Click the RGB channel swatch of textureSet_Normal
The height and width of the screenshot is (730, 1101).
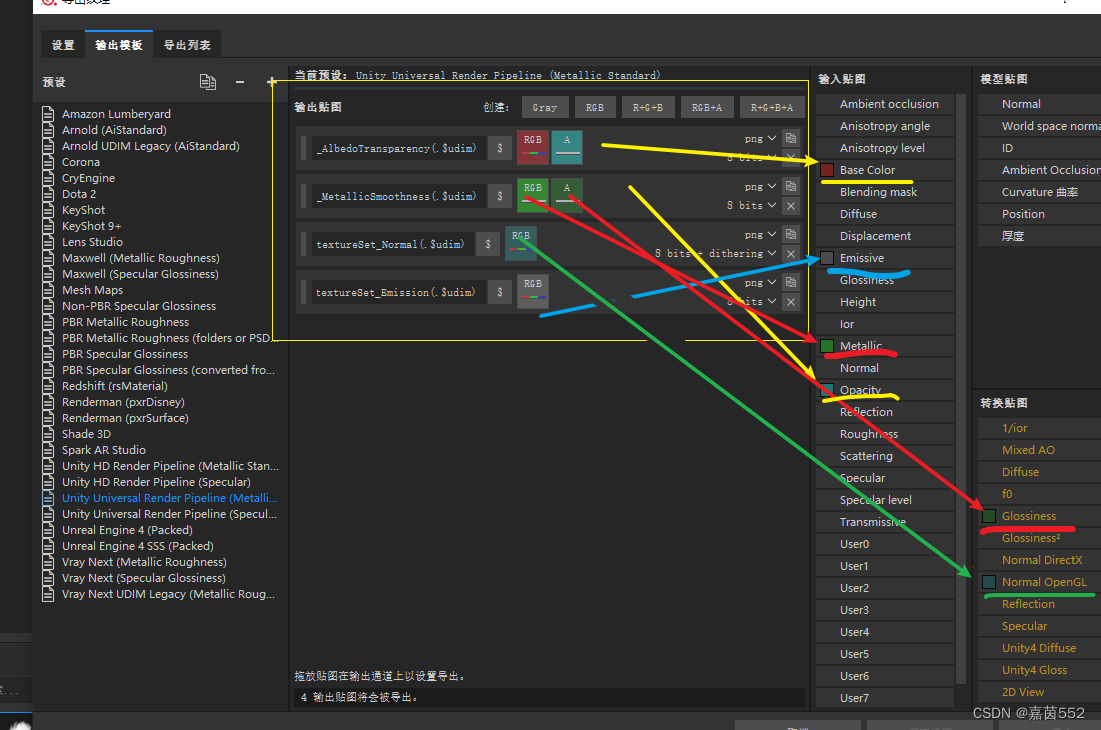(x=521, y=244)
